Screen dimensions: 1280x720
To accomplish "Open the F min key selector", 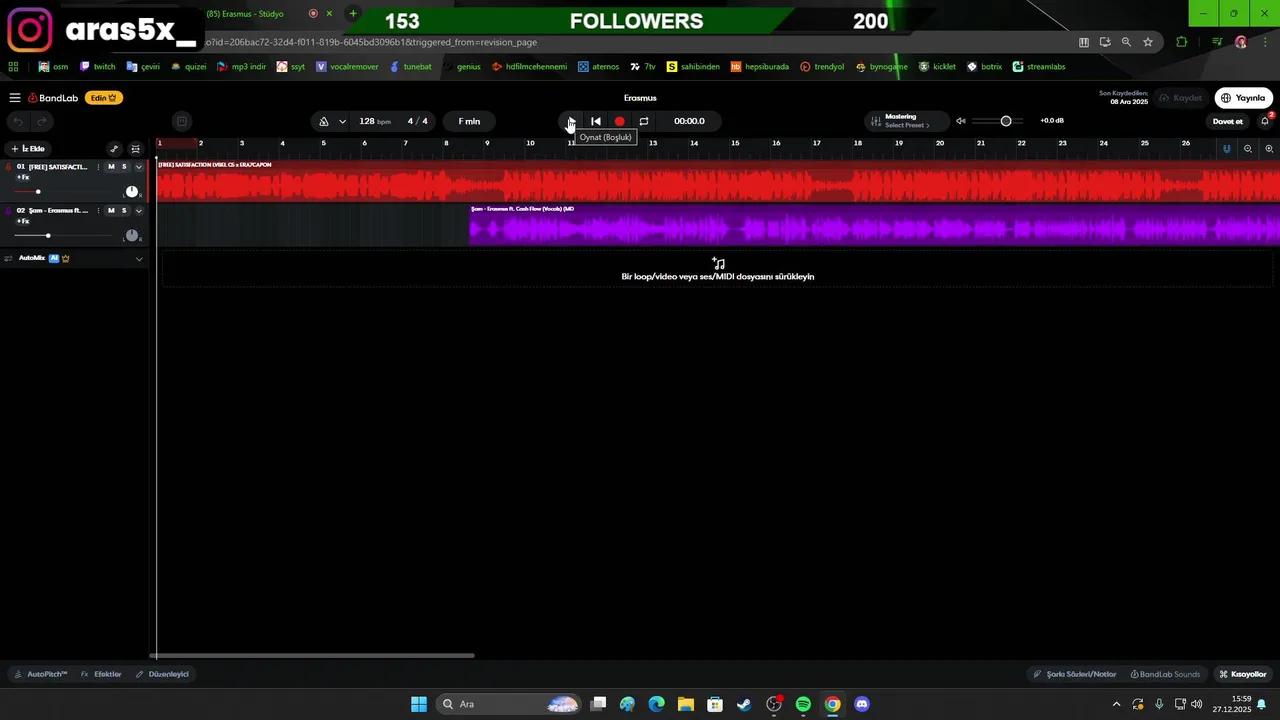I will [x=469, y=121].
